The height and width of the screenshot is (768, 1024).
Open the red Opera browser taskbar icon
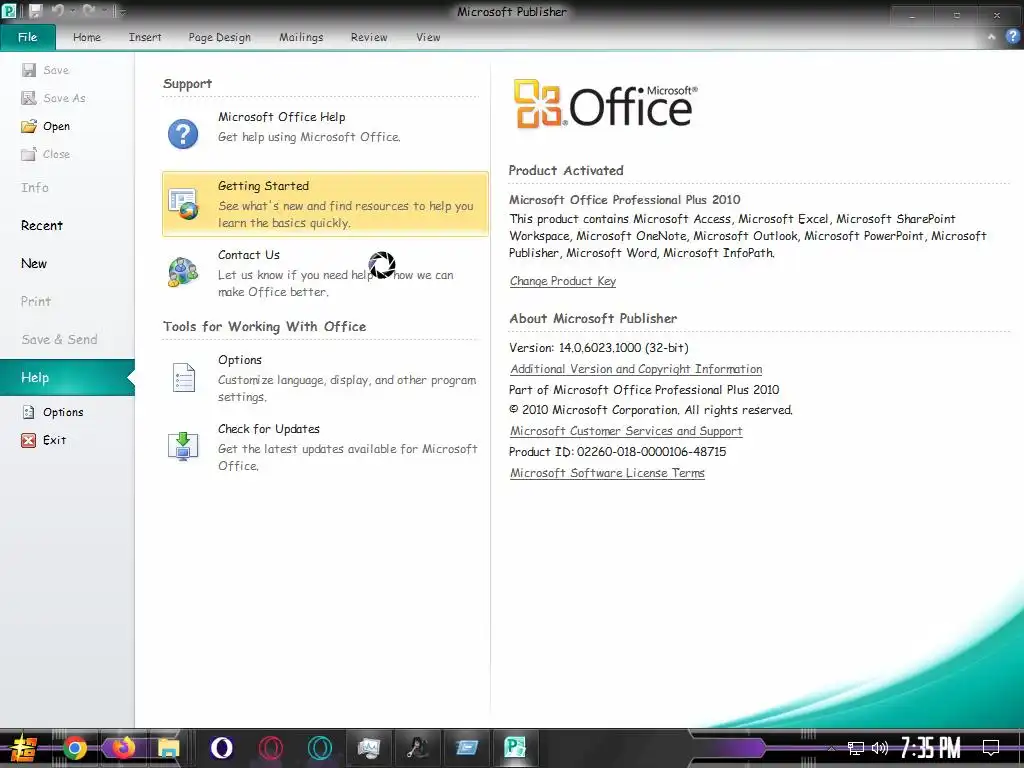(270, 748)
